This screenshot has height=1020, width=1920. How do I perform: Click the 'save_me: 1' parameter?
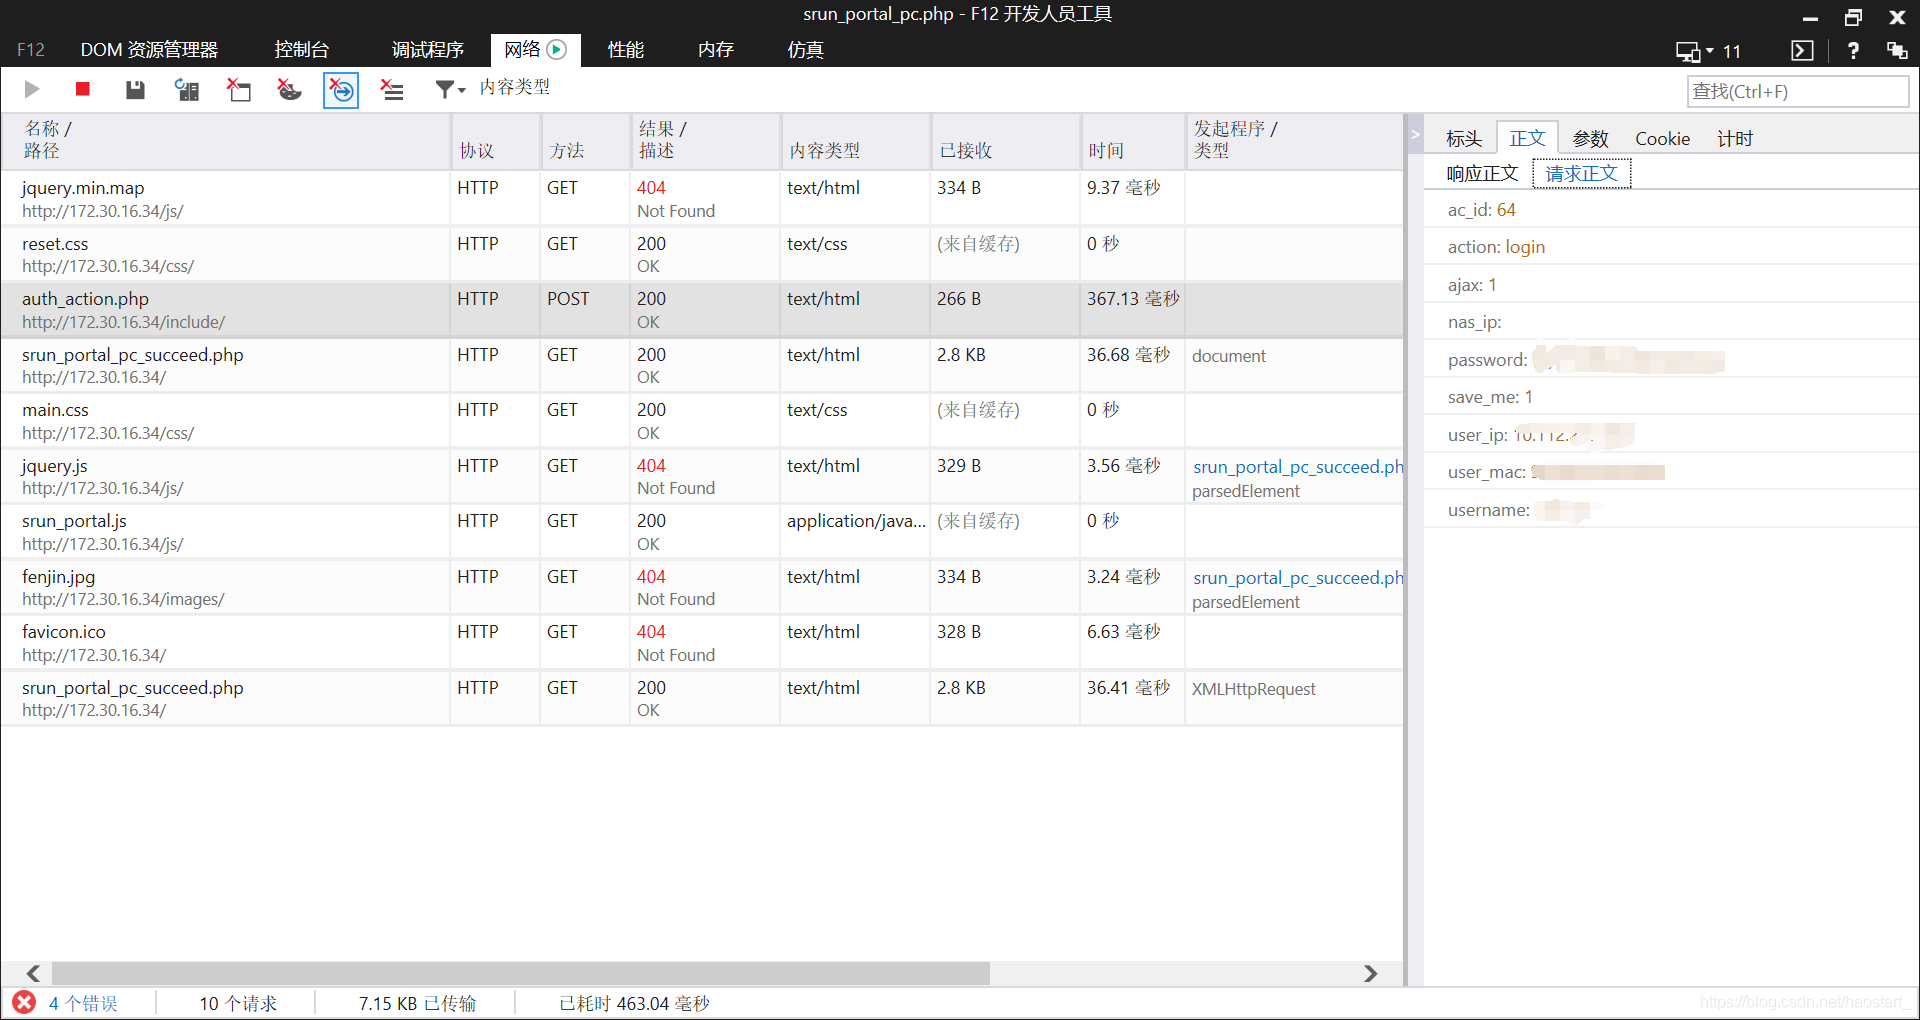[1490, 397]
